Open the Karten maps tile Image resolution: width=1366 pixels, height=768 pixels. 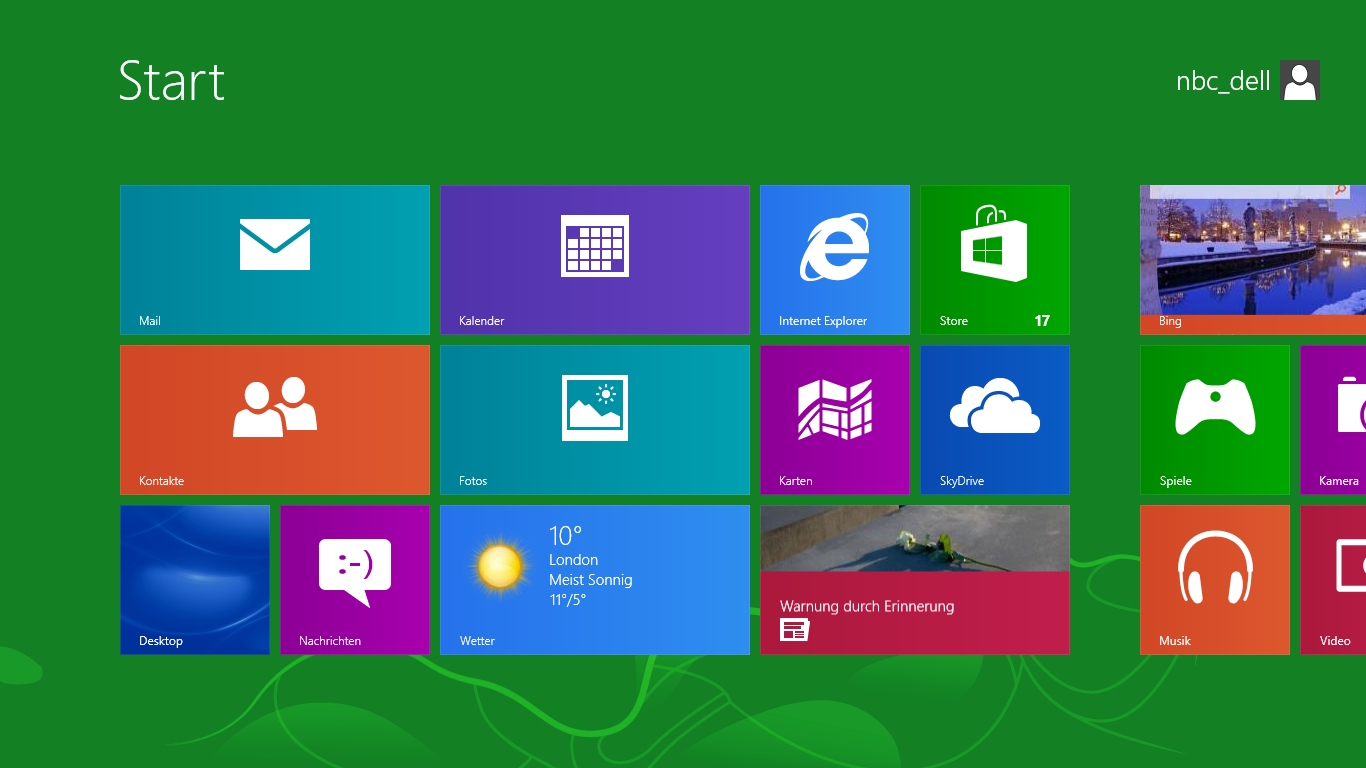pyautogui.click(x=835, y=420)
